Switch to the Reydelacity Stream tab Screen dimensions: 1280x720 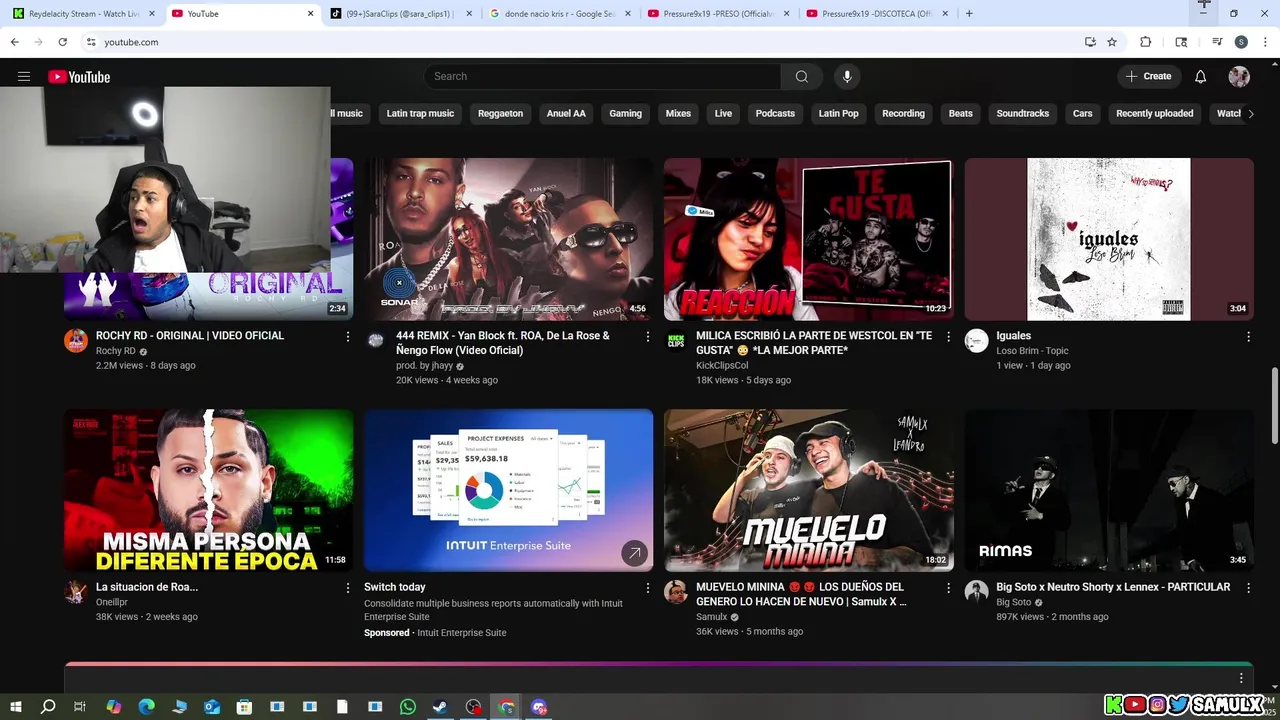(83, 14)
